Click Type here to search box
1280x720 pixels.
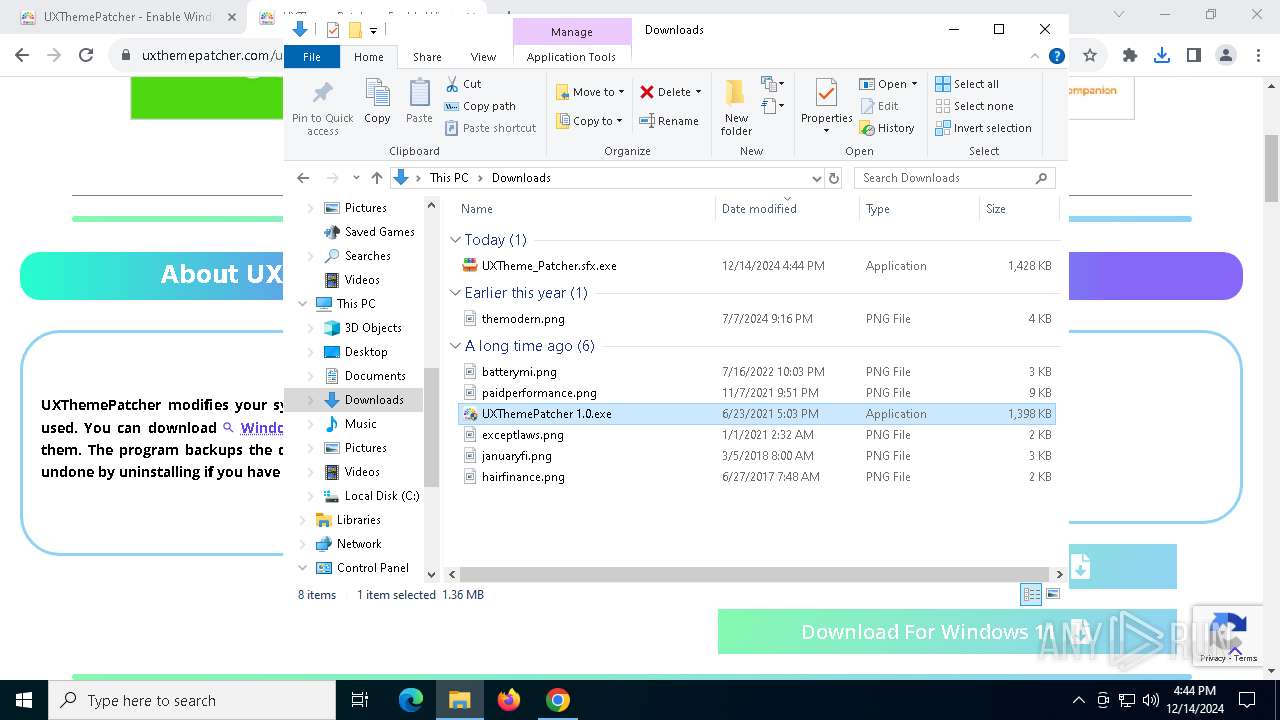(192, 700)
